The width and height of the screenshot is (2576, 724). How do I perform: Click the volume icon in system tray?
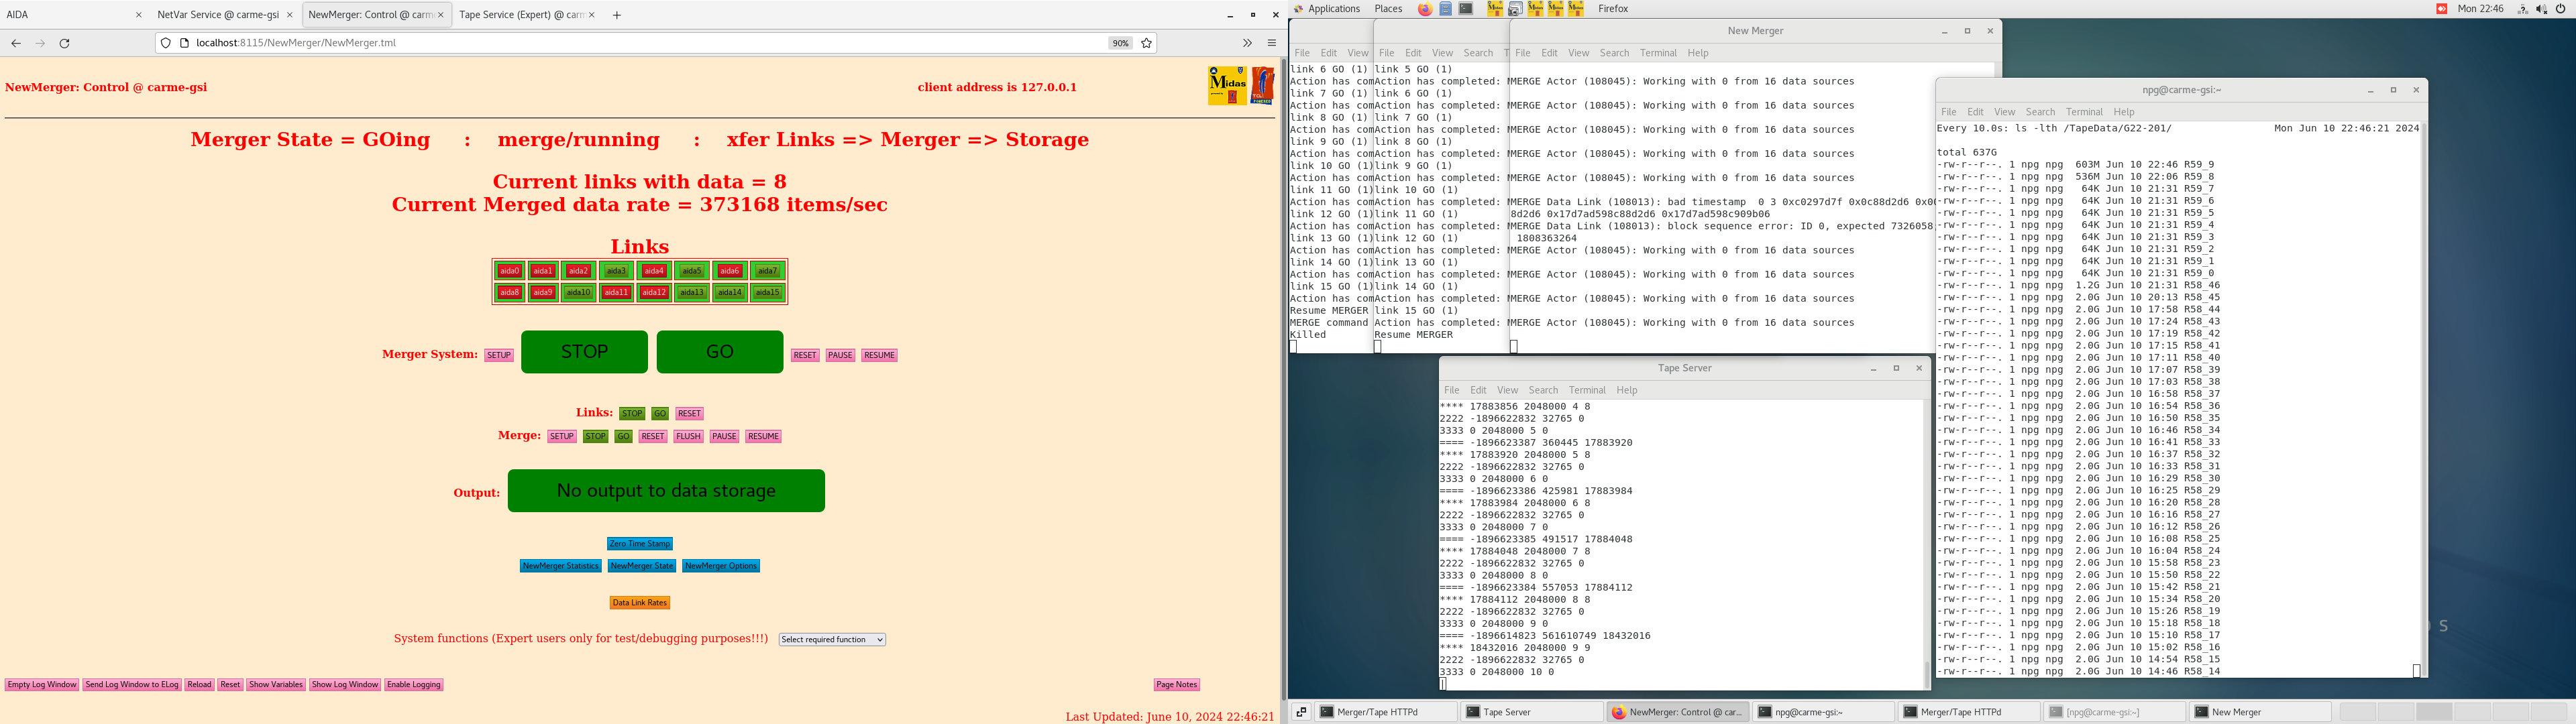tap(2541, 9)
